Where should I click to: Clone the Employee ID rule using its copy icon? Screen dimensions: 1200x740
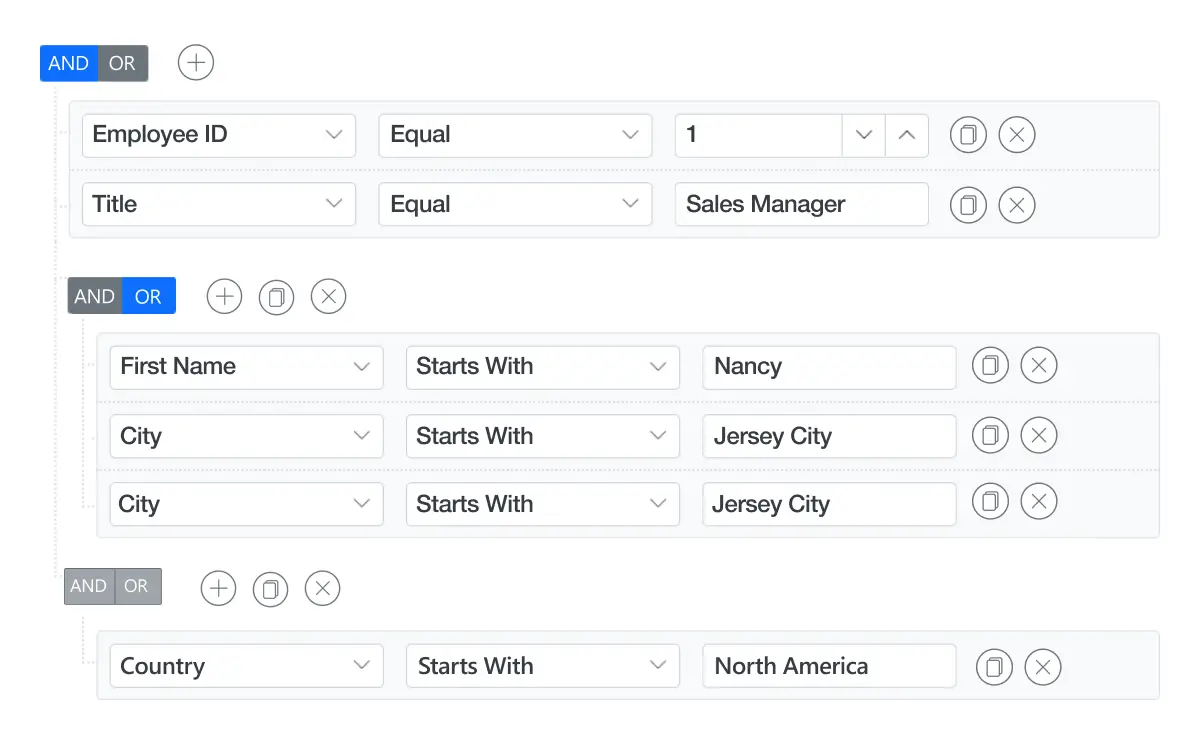[x=968, y=134]
